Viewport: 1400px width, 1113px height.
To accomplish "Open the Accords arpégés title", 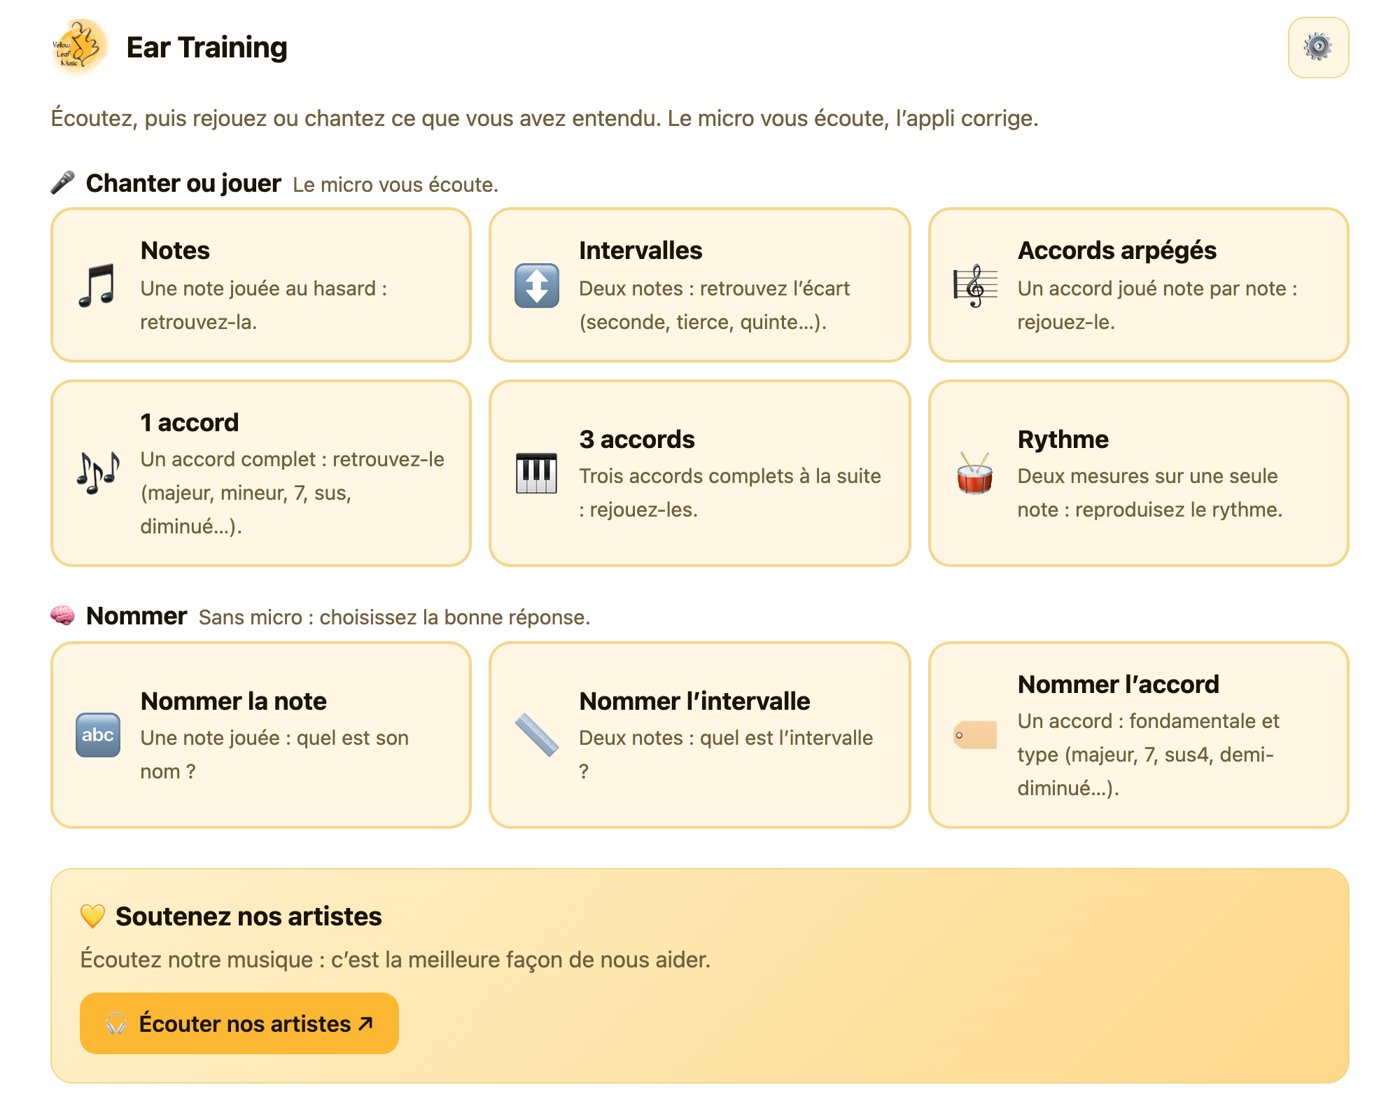I will (x=1117, y=250).
